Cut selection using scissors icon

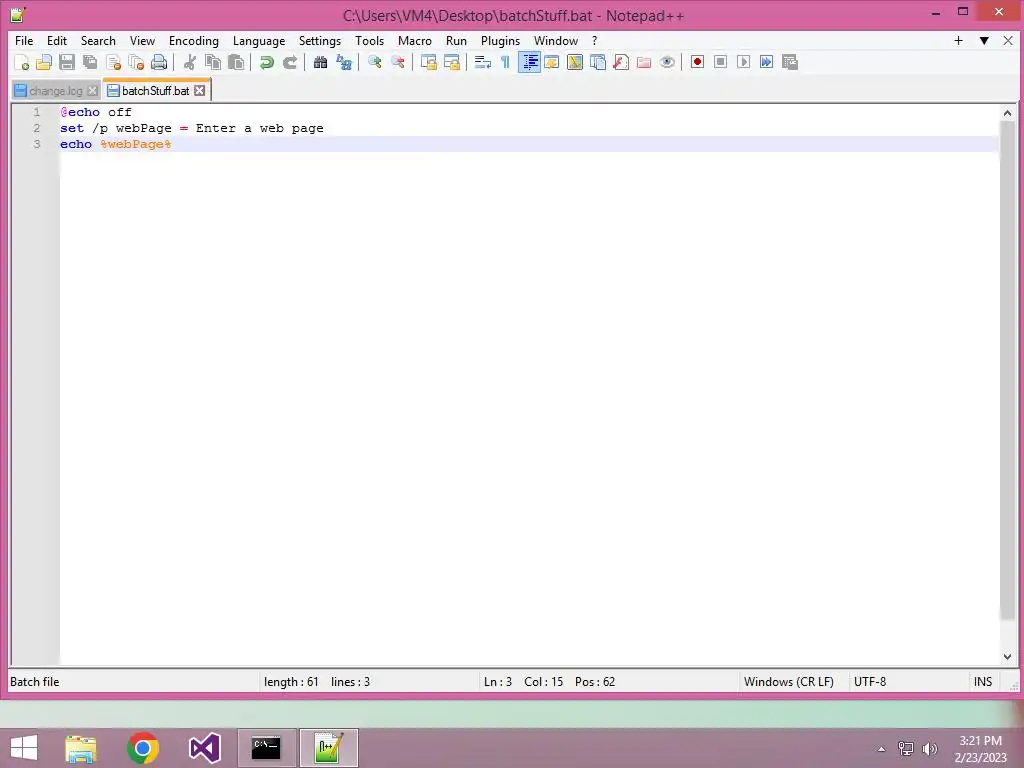[189, 62]
